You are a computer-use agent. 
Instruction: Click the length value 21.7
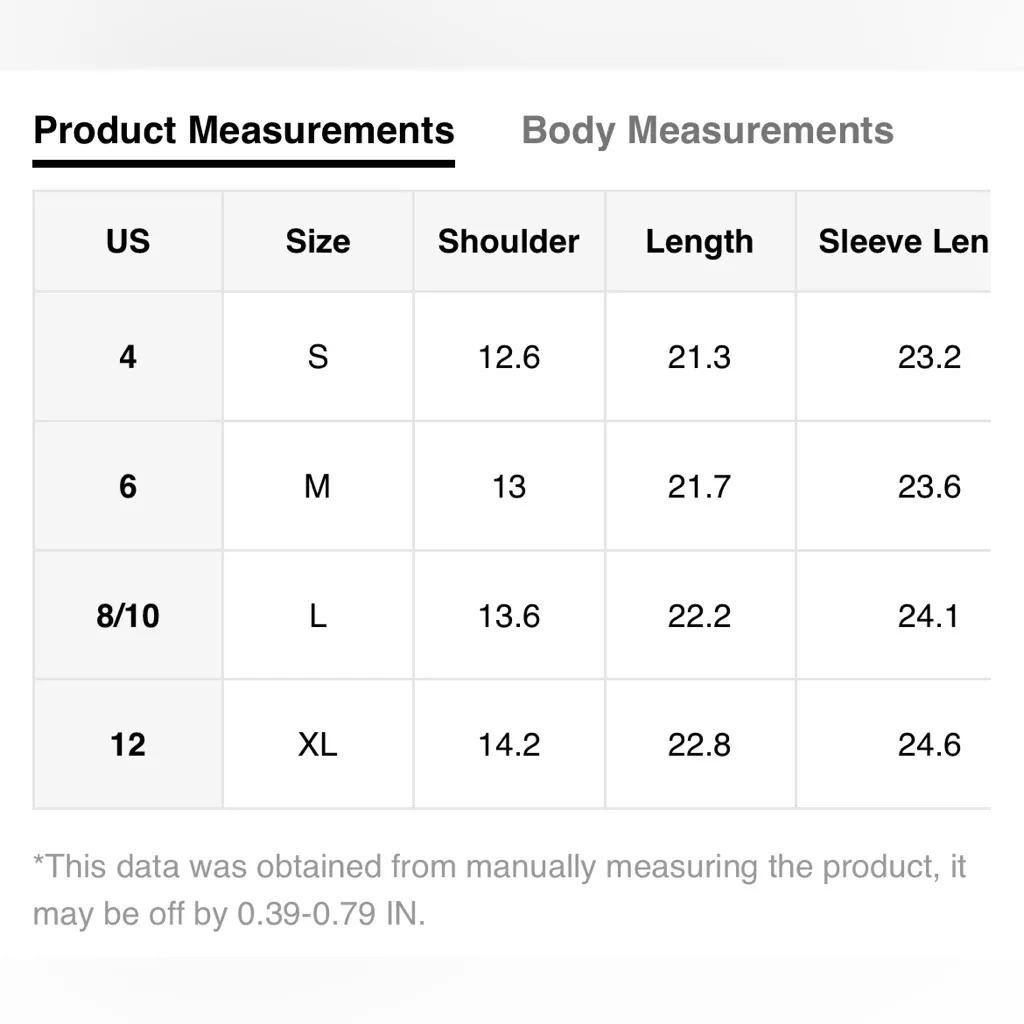[x=699, y=487]
